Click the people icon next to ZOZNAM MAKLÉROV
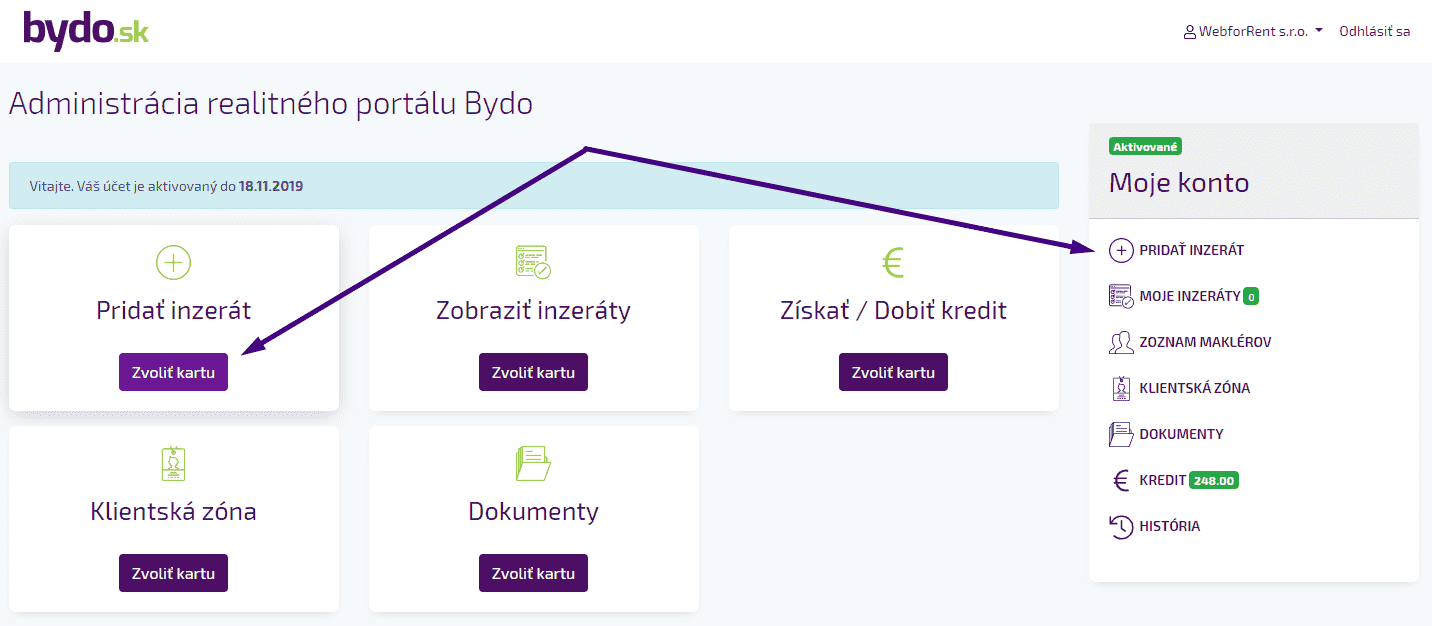This screenshot has width=1432, height=626. (1122, 342)
